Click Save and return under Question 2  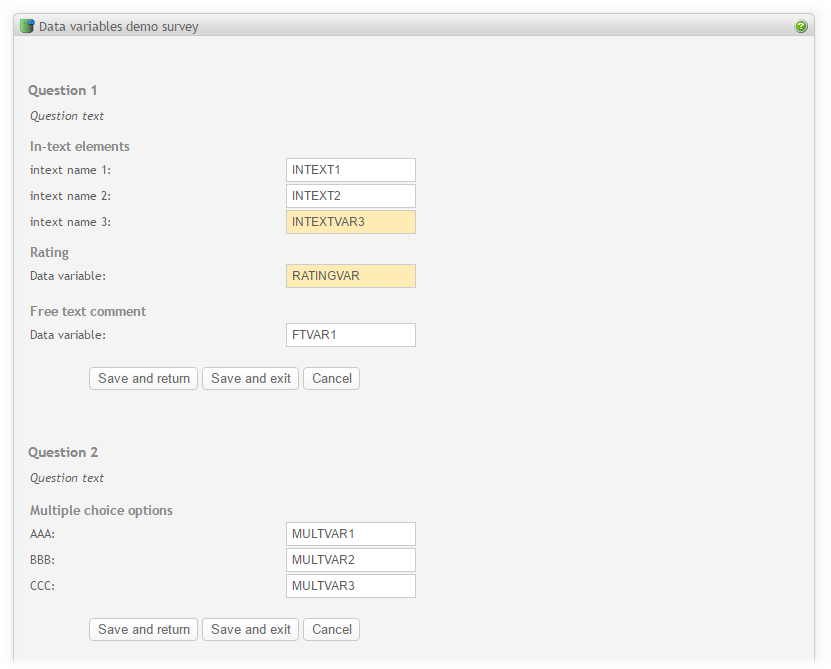pos(144,629)
